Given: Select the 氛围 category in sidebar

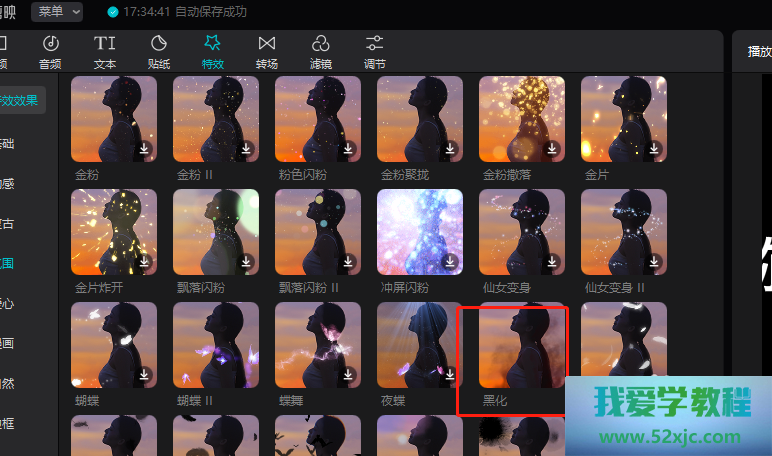Looking at the screenshot, I should [x=8, y=263].
